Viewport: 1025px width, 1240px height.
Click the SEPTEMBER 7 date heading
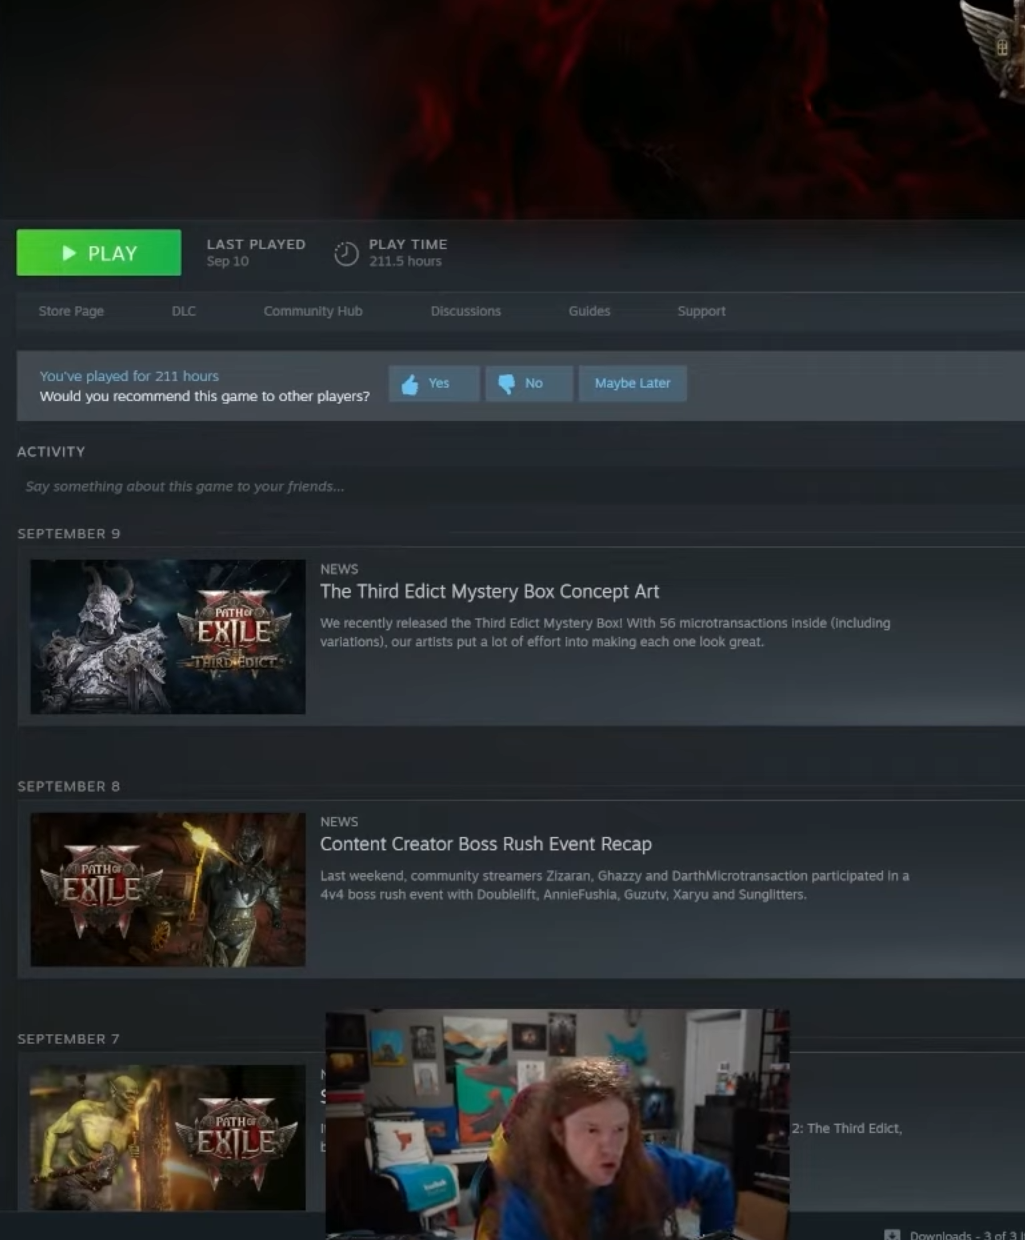point(69,1039)
